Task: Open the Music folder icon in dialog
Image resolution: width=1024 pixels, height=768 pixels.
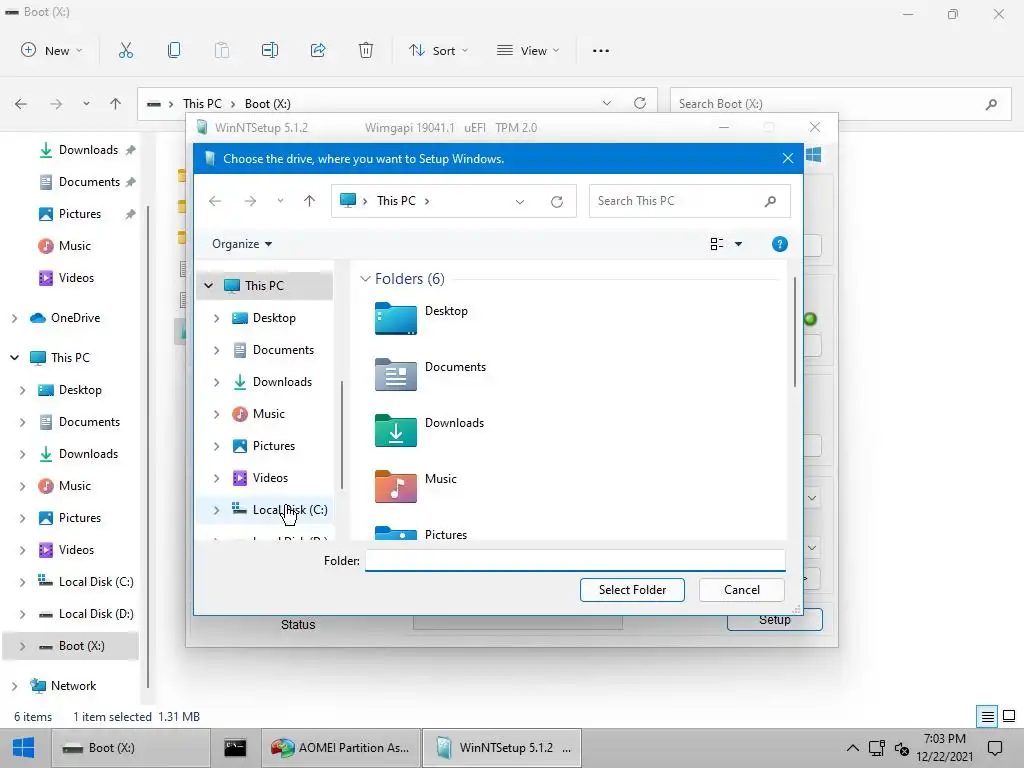Action: (x=395, y=487)
